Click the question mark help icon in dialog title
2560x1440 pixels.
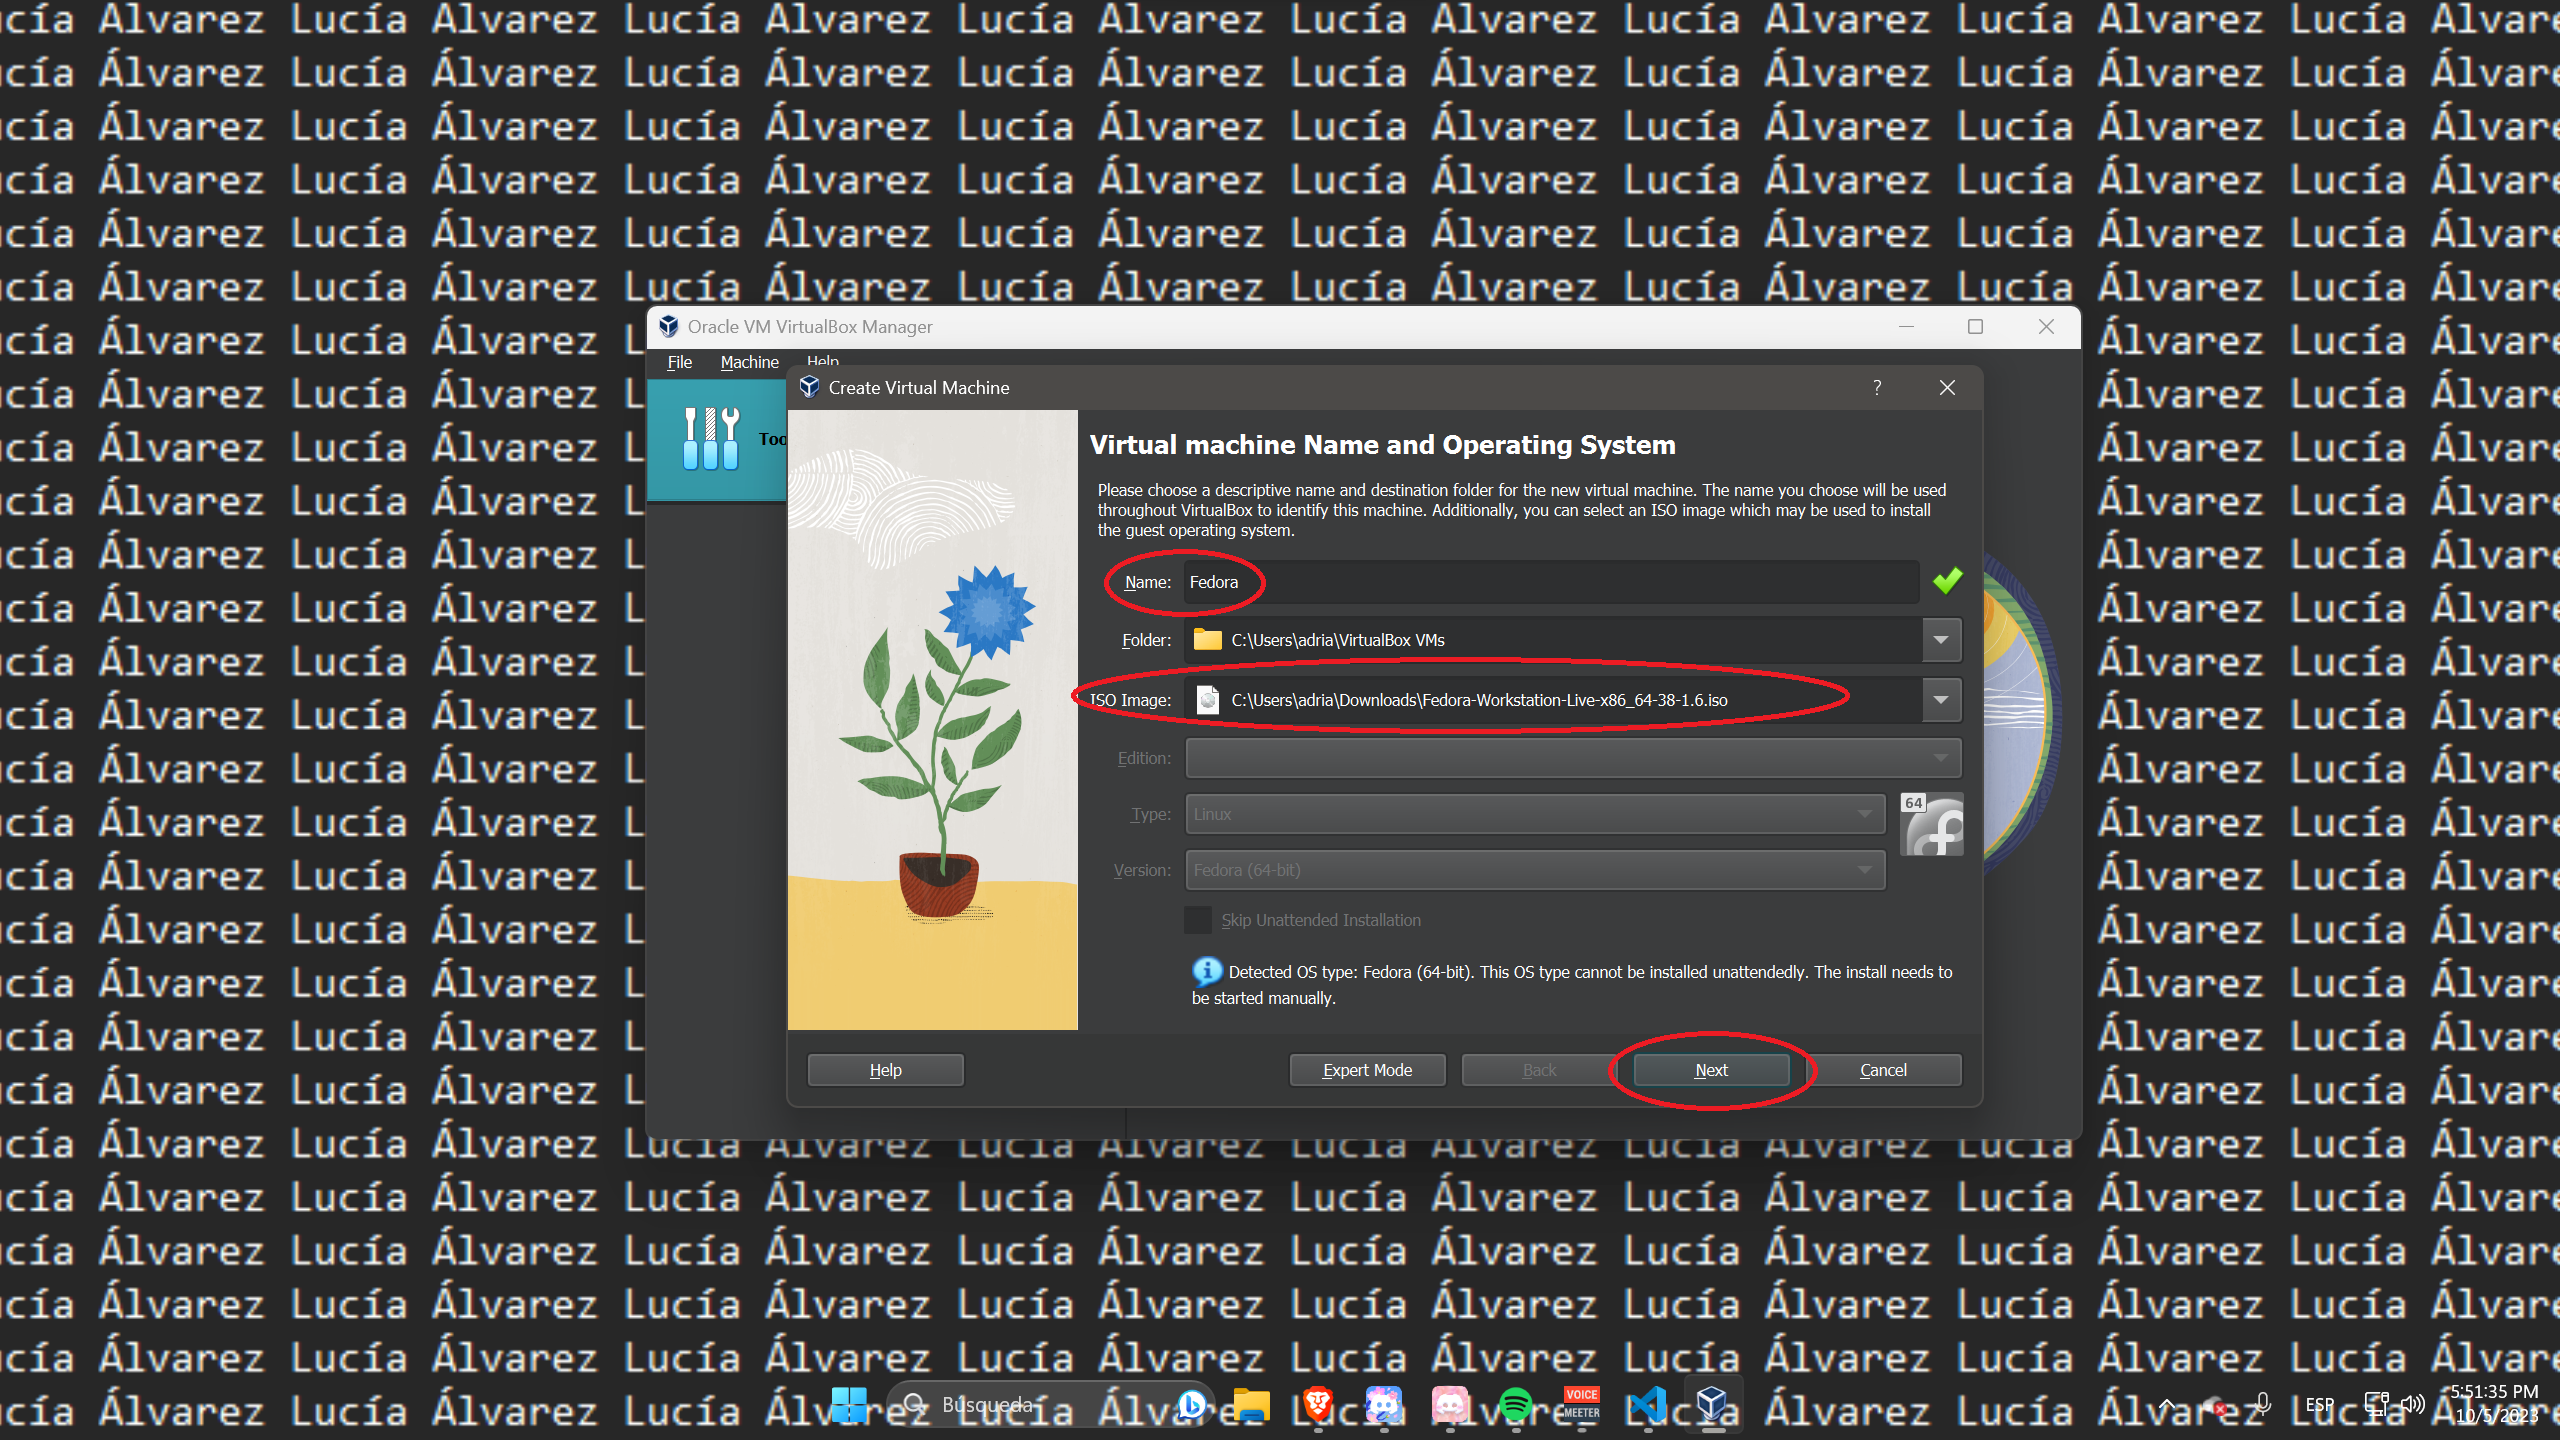[x=1877, y=388]
